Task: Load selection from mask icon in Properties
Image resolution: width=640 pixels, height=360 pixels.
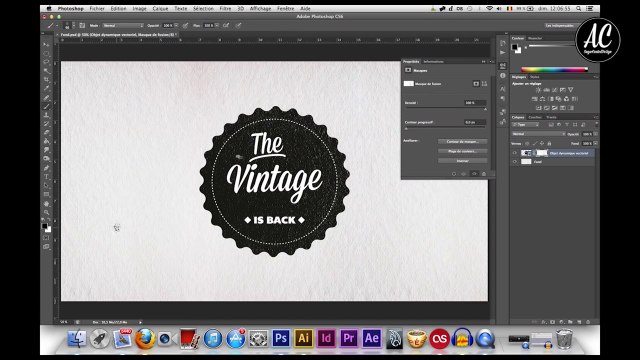Action: [454, 174]
